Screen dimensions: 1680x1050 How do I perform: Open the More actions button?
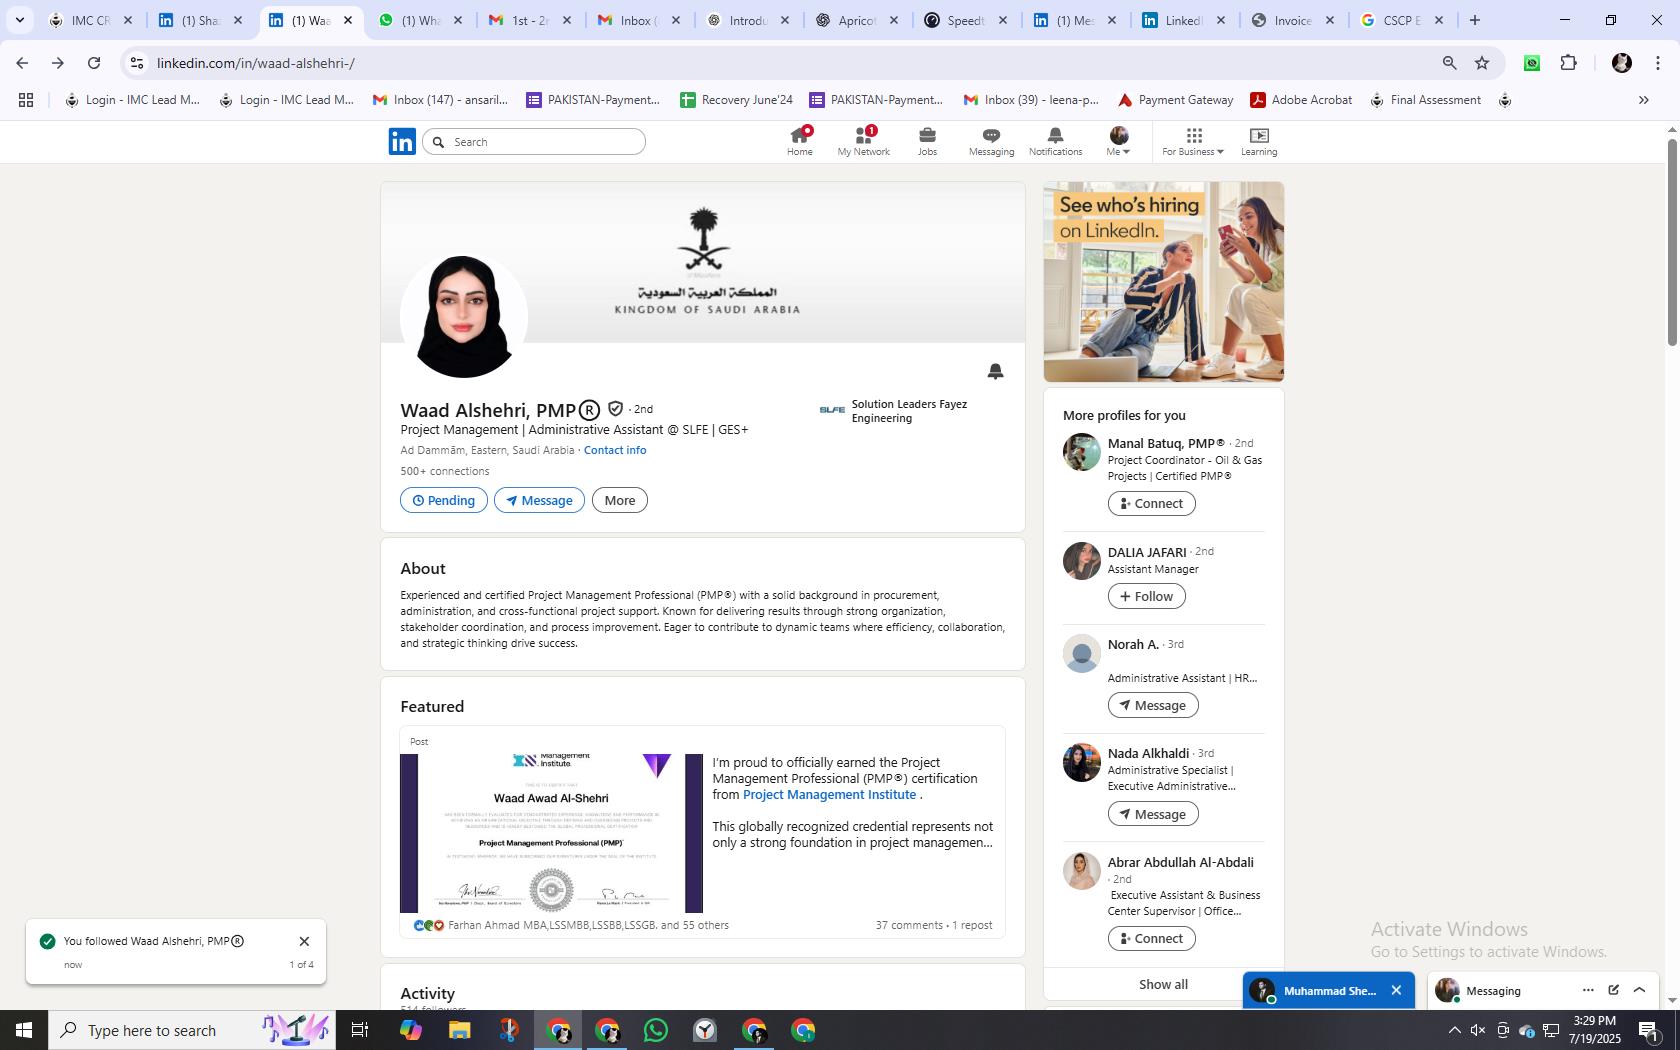pos(620,500)
